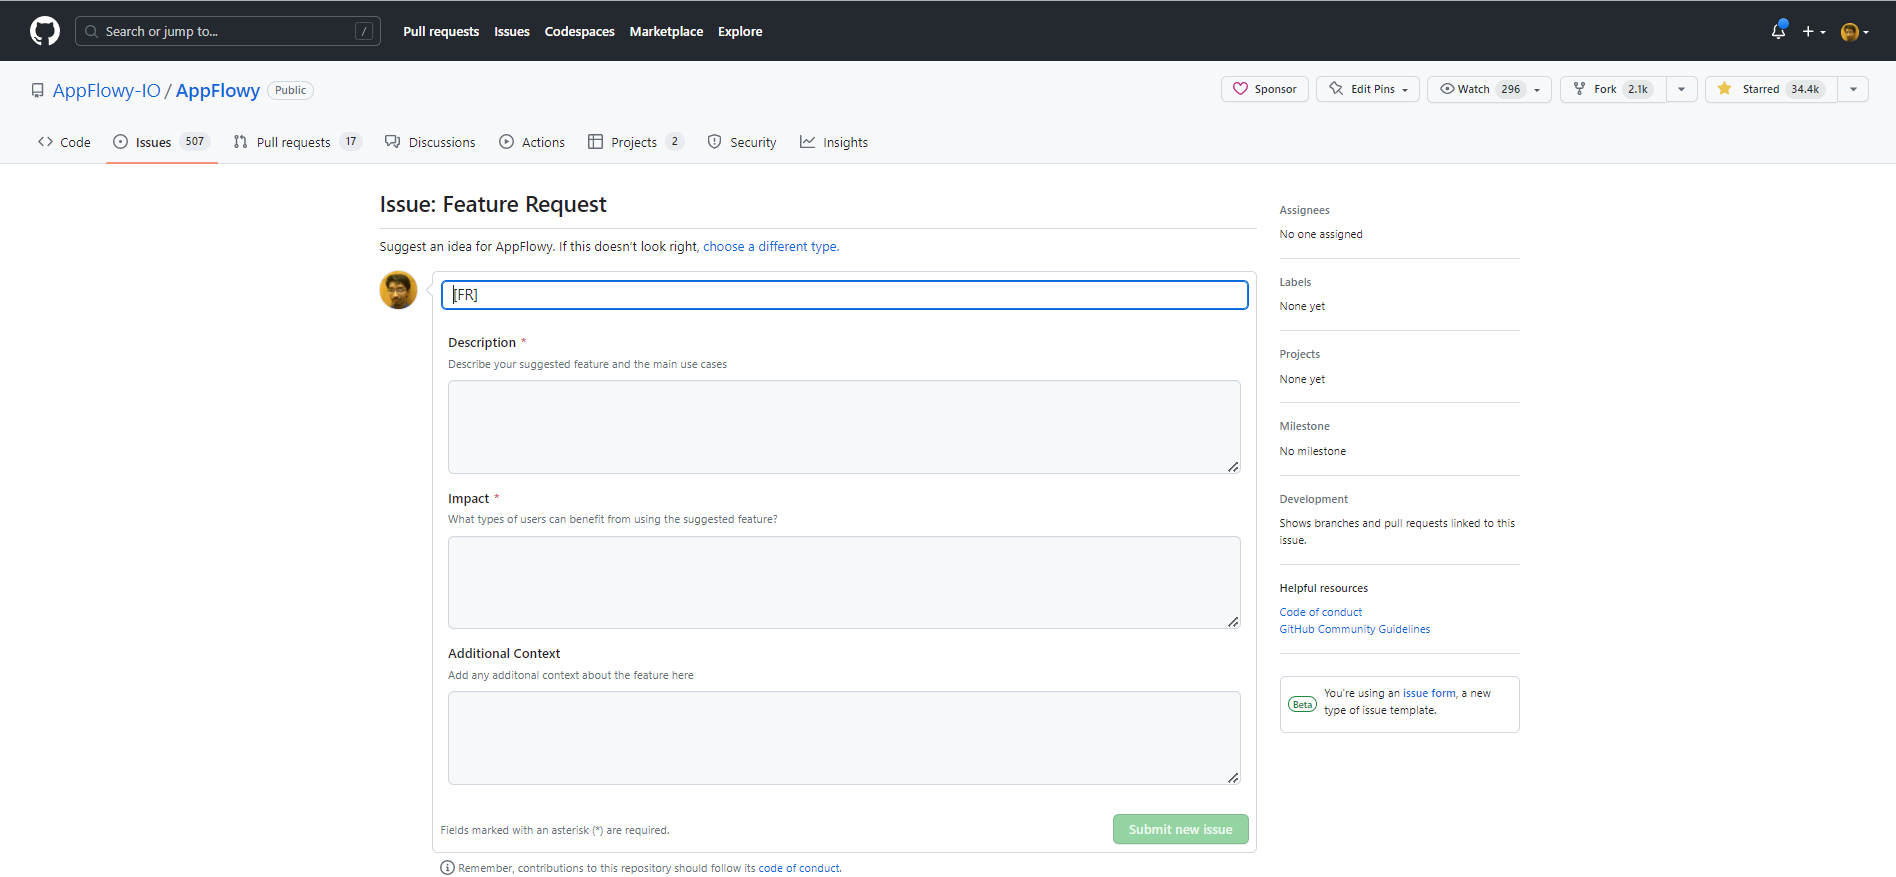Open Codespaces in top navigation

tap(580, 32)
